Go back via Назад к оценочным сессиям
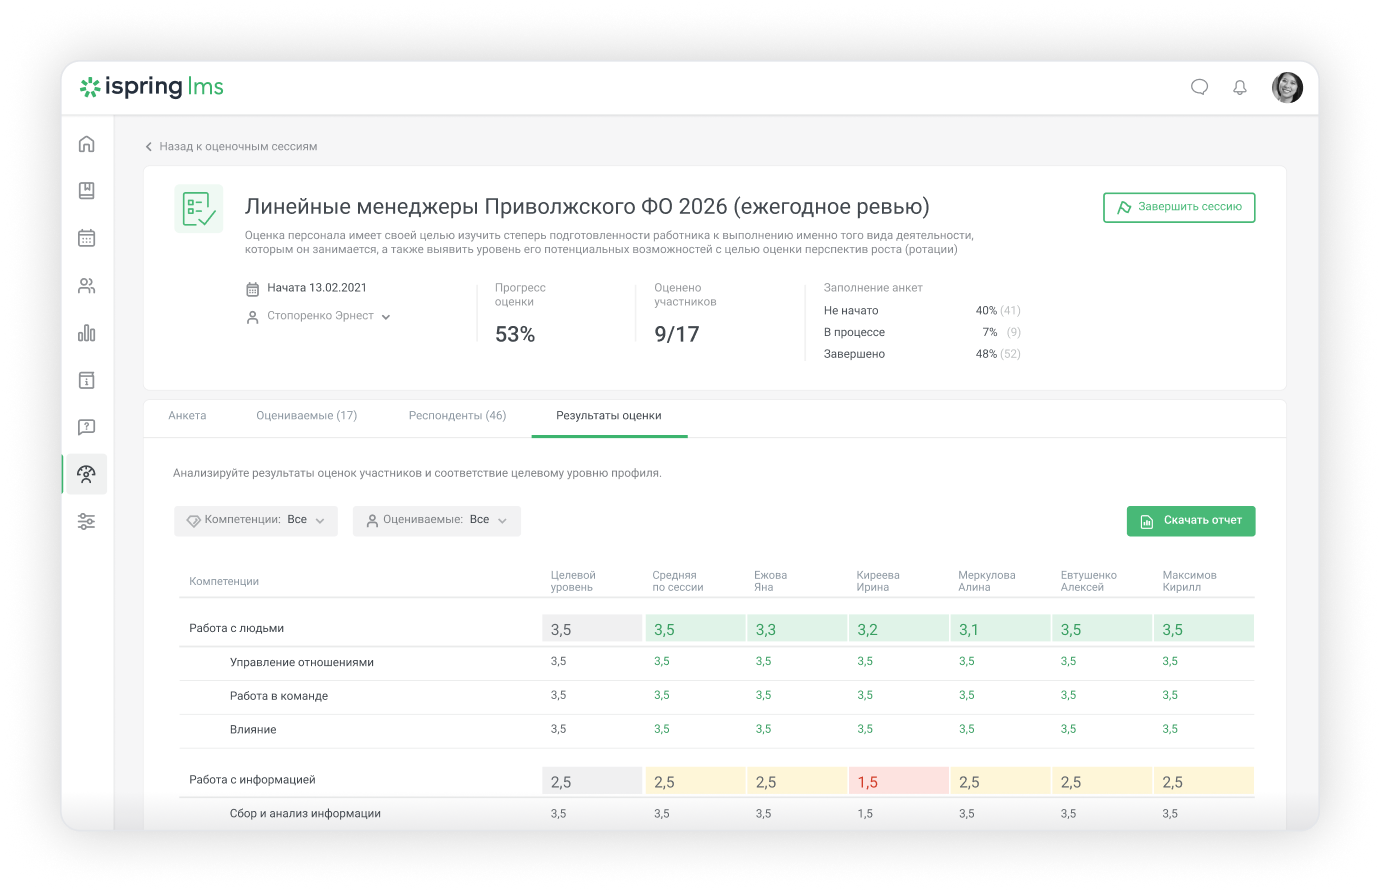The width and height of the screenshot is (1380, 892). [231, 147]
